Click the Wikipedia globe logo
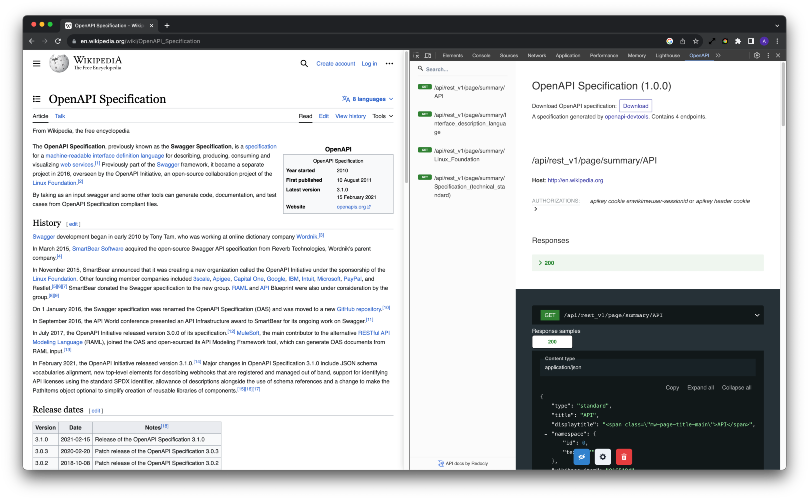Viewport: 809px width, 500px height. 58,63
